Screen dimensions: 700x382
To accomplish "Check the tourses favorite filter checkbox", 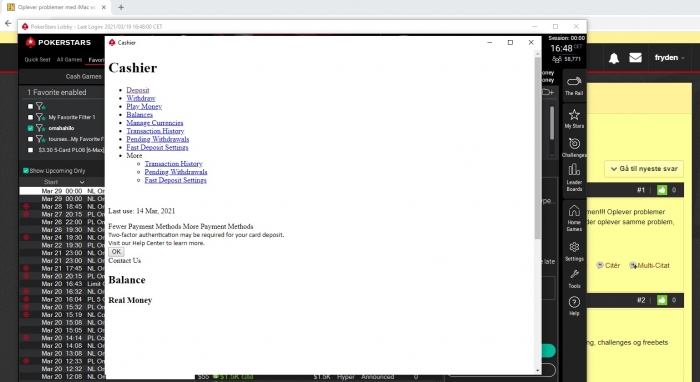I will coord(30,139).
